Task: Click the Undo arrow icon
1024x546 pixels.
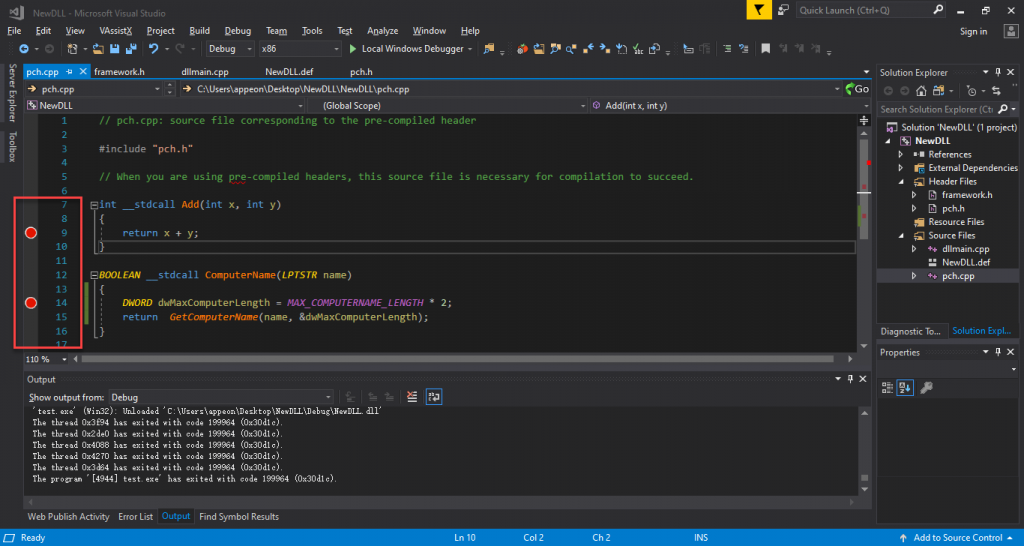Action: 153,48
